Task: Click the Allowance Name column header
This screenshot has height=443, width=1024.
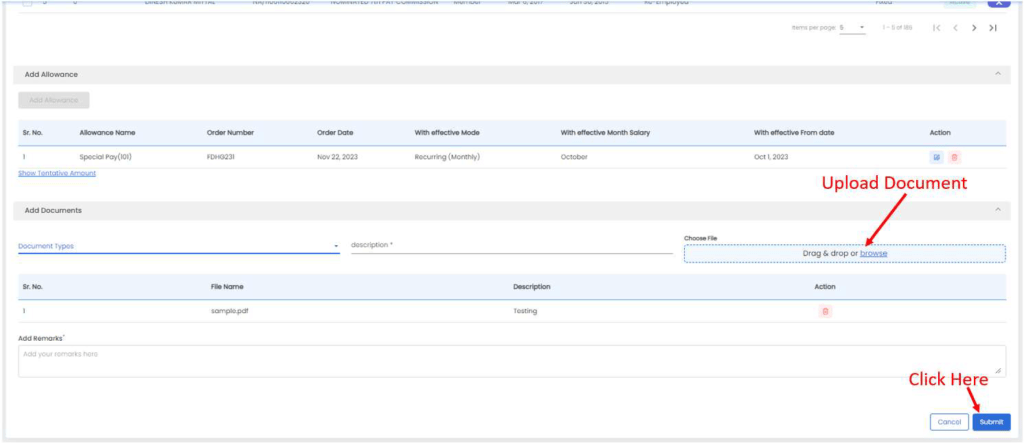Action: [107, 133]
